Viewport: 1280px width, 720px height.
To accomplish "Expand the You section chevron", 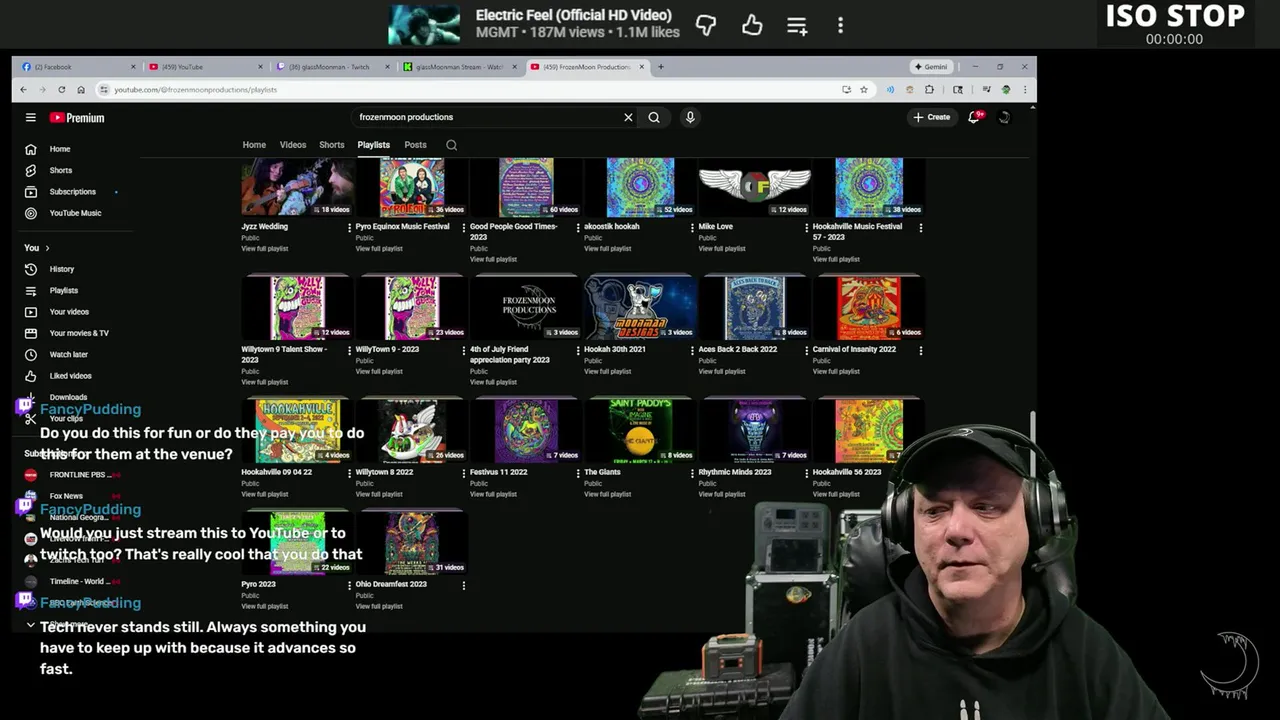I will tap(47, 248).
